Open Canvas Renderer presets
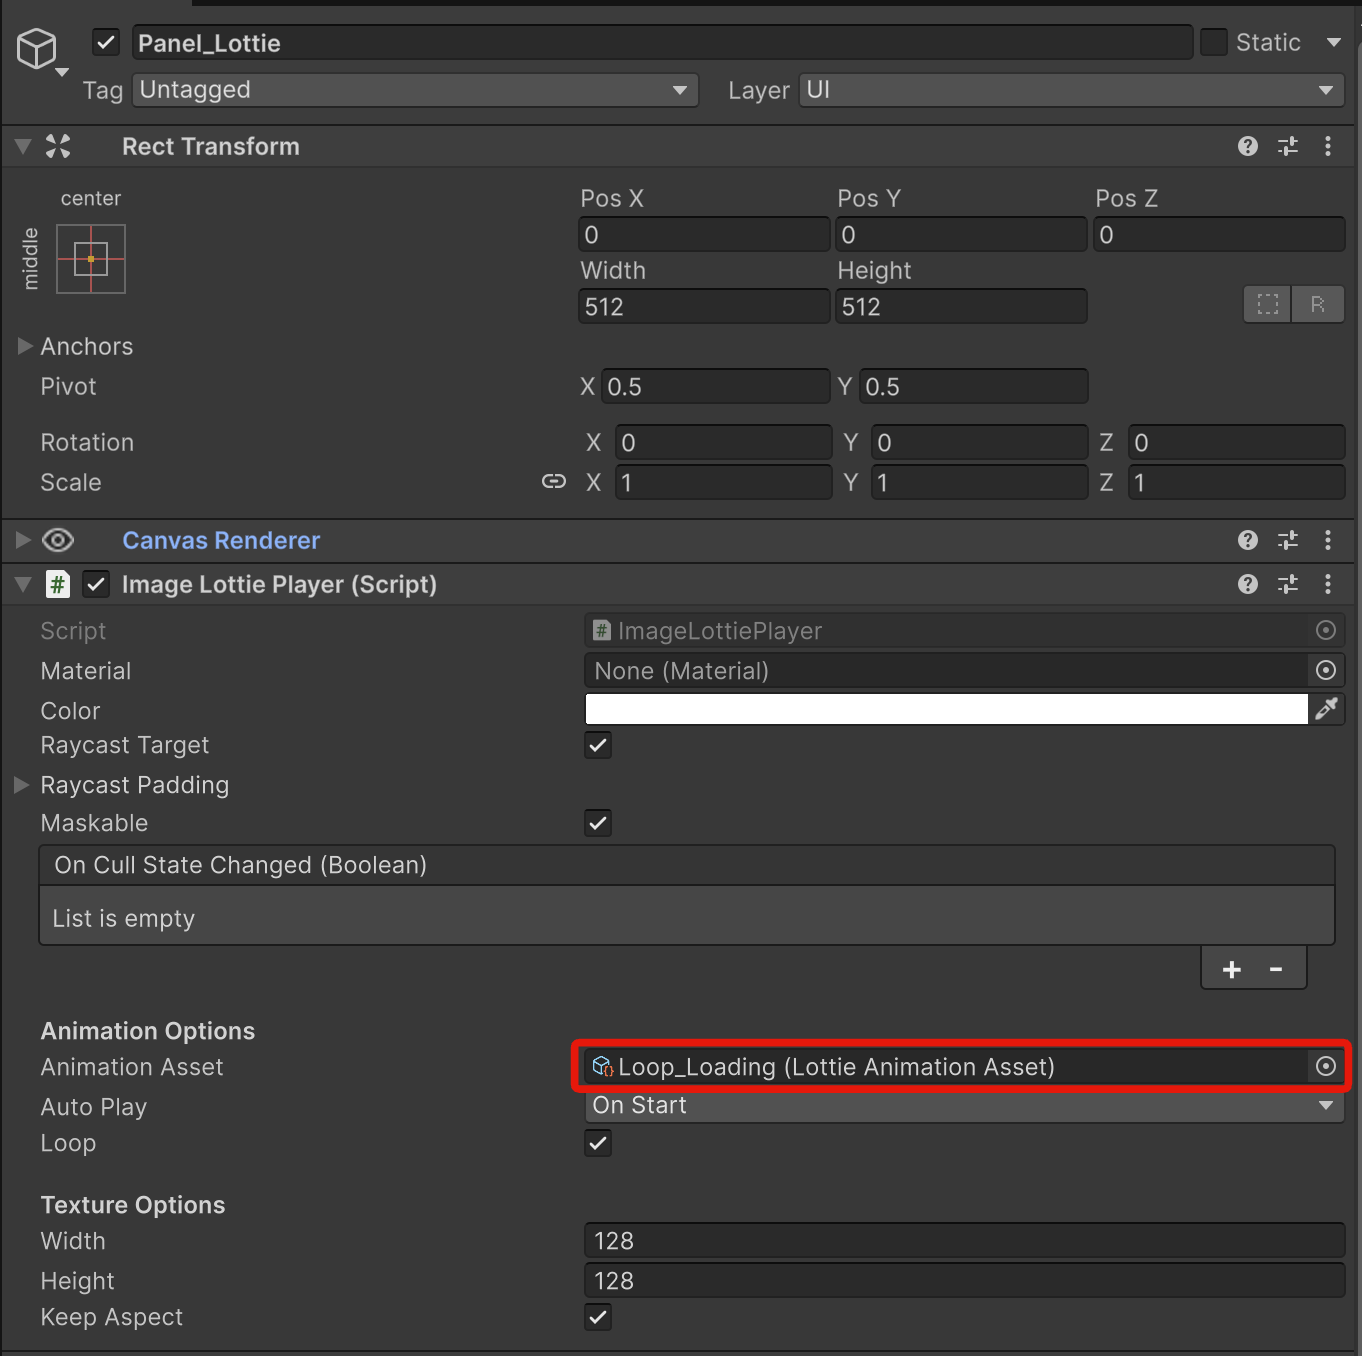 (x=1288, y=540)
